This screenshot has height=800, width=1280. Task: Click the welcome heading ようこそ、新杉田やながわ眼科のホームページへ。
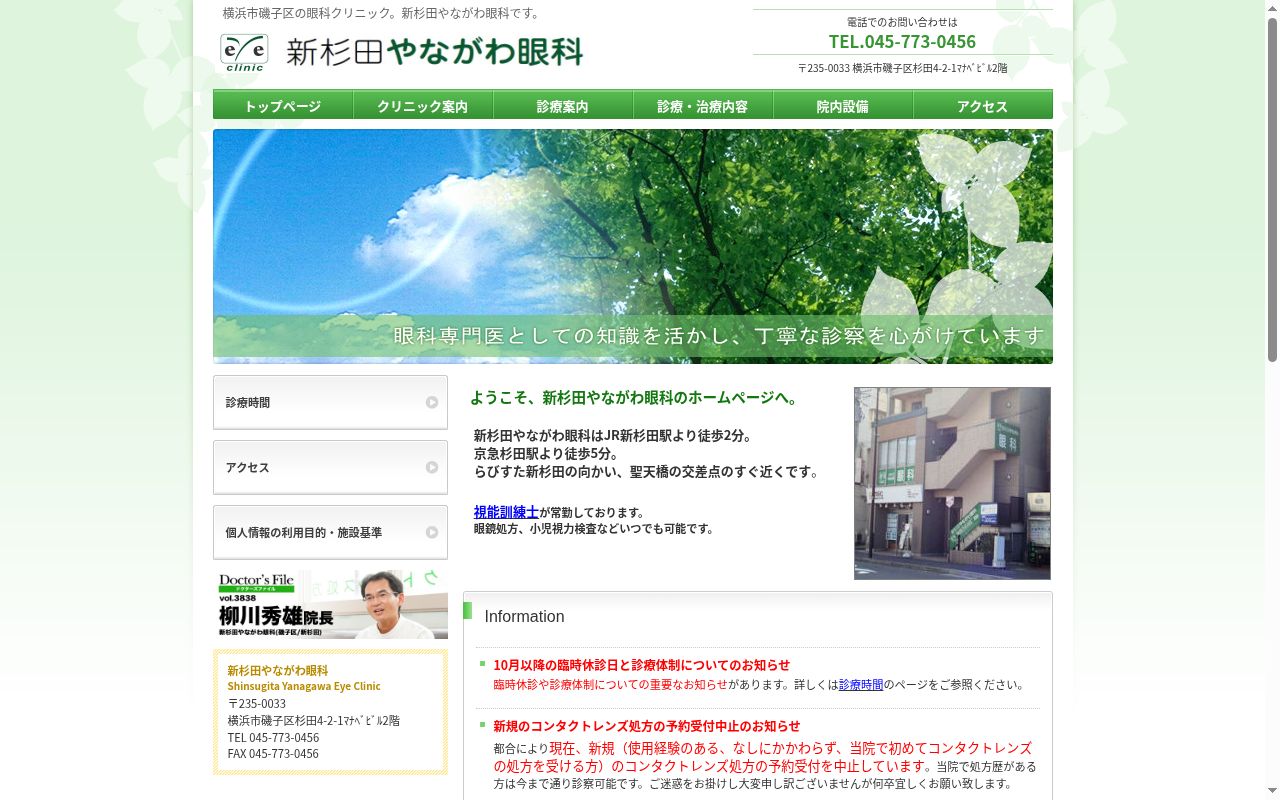point(636,398)
